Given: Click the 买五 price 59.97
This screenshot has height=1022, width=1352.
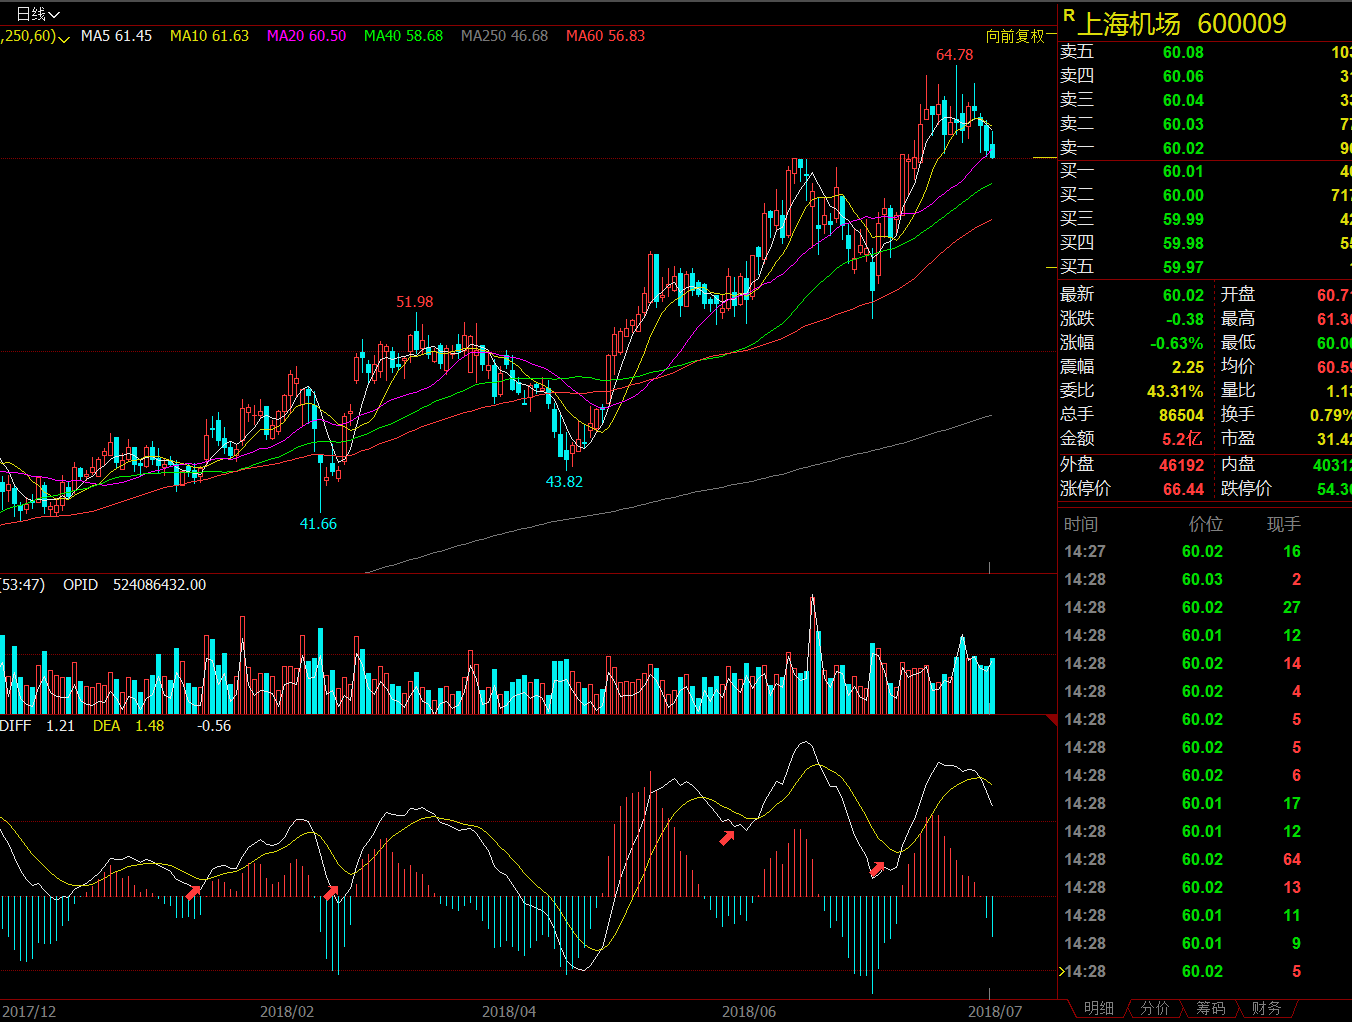Looking at the screenshot, I should 1183,267.
